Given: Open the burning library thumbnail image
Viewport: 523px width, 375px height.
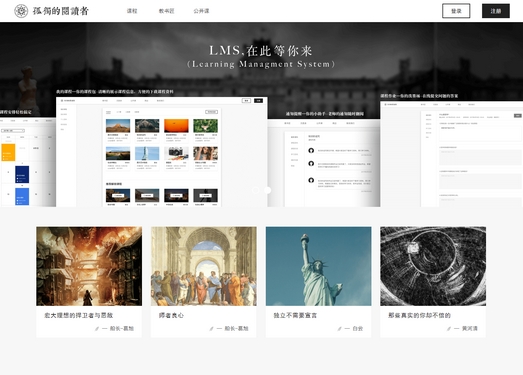Looking at the screenshot, I should (89, 266).
